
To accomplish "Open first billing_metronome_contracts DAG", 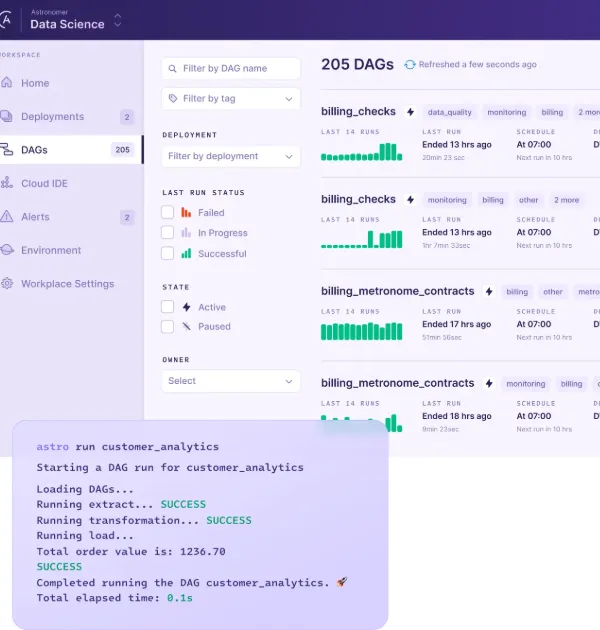I will (397, 291).
